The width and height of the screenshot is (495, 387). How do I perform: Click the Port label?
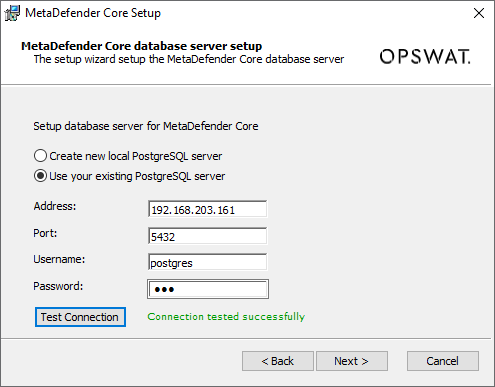(45, 233)
